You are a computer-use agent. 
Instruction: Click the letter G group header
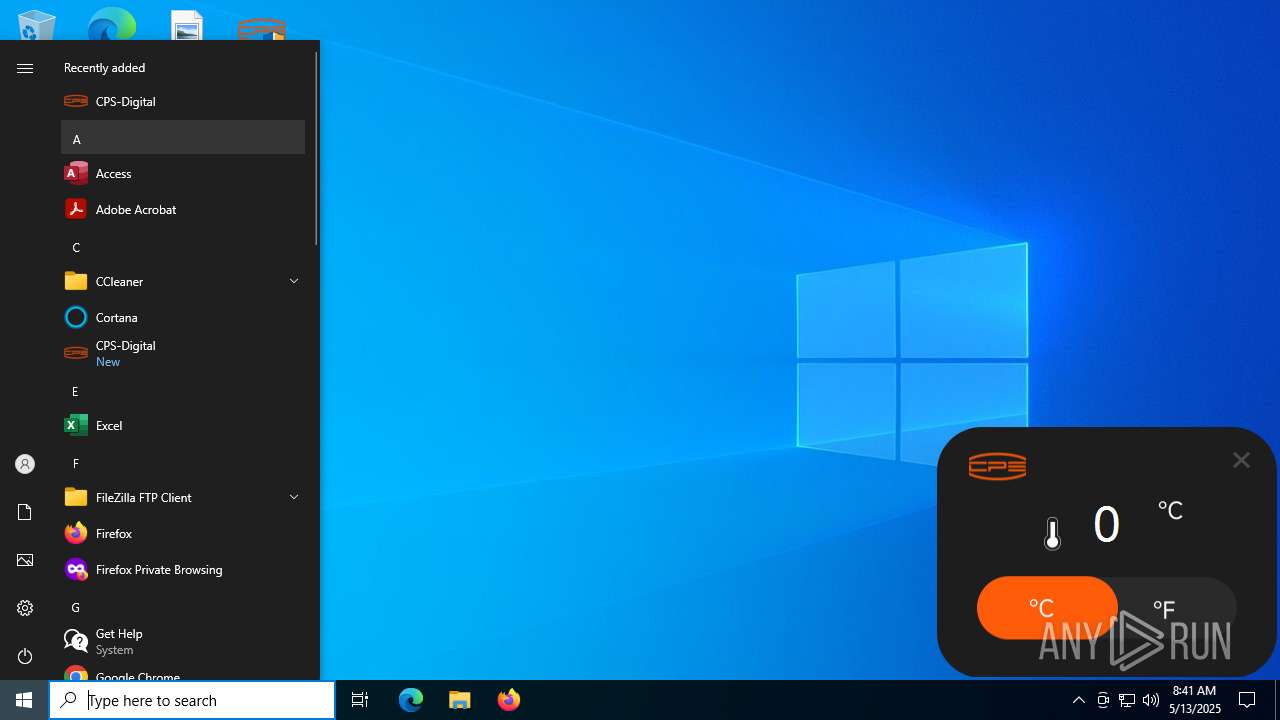[183, 606]
